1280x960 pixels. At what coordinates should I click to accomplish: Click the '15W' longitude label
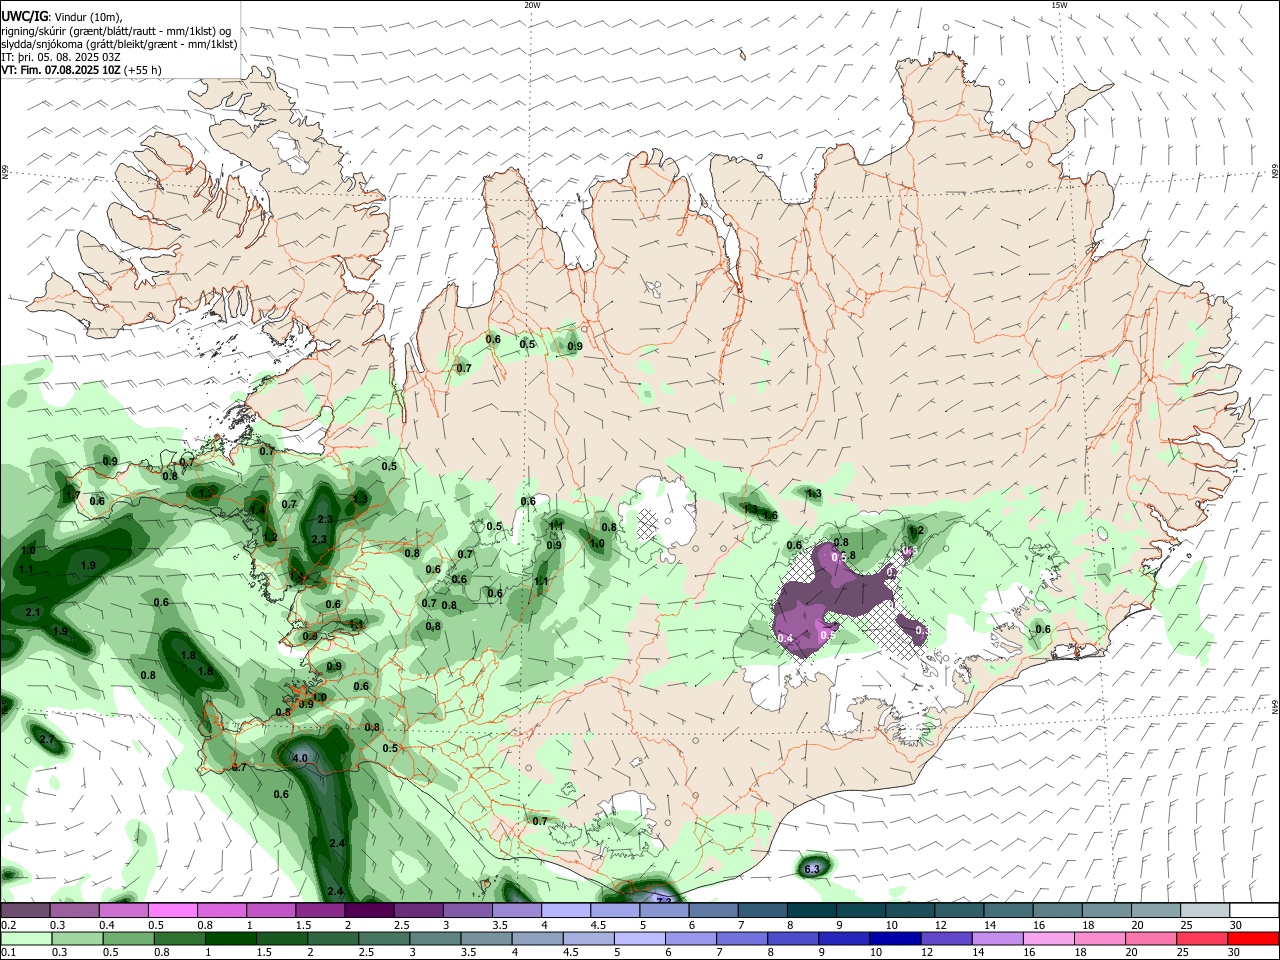(x=1059, y=5)
